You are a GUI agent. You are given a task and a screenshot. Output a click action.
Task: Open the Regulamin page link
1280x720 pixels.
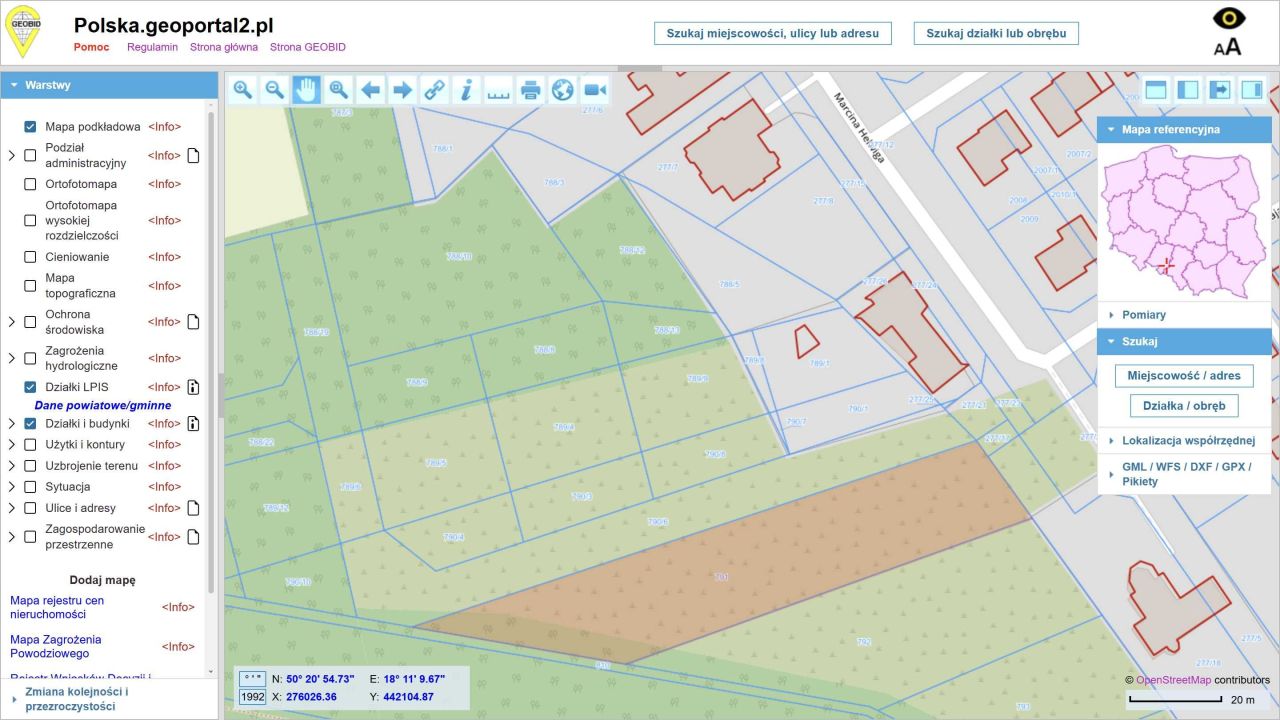[x=152, y=47]
